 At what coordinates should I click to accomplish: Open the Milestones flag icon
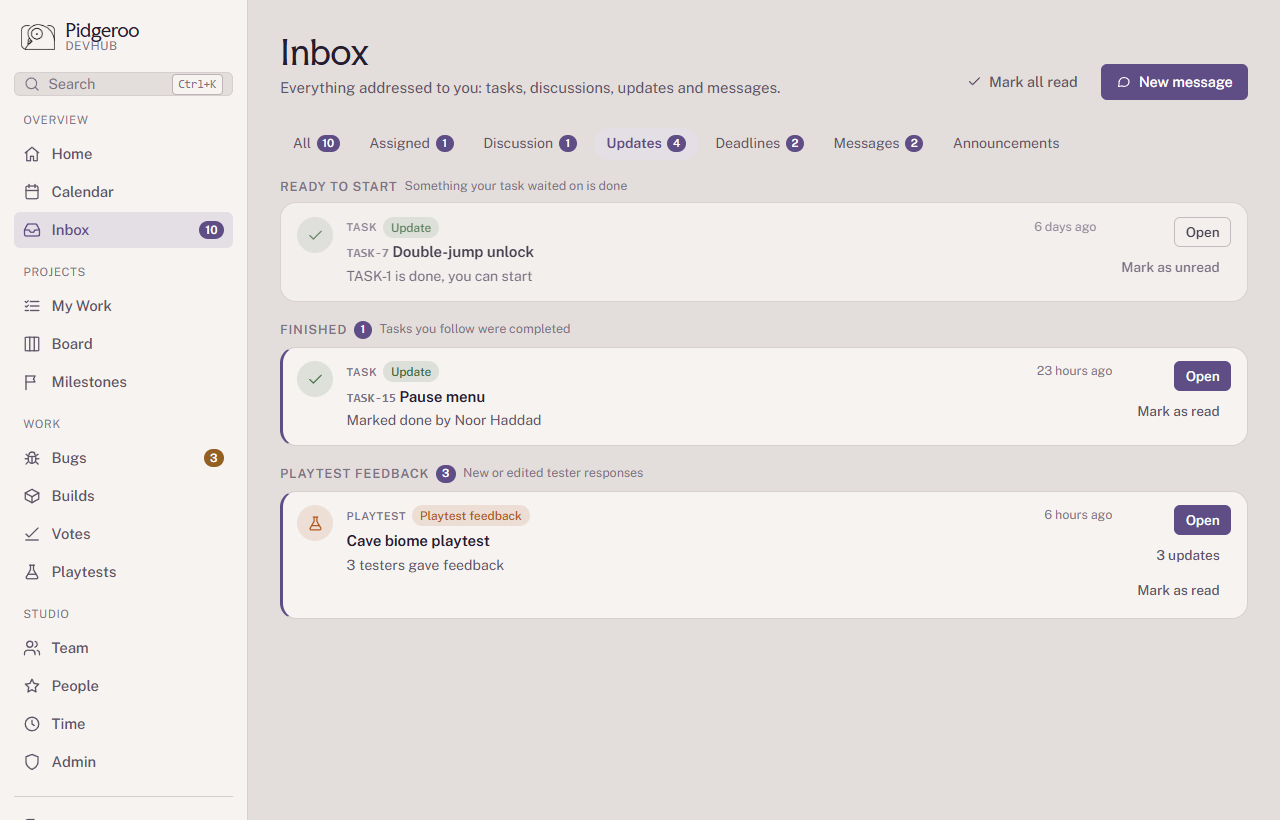(33, 382)
